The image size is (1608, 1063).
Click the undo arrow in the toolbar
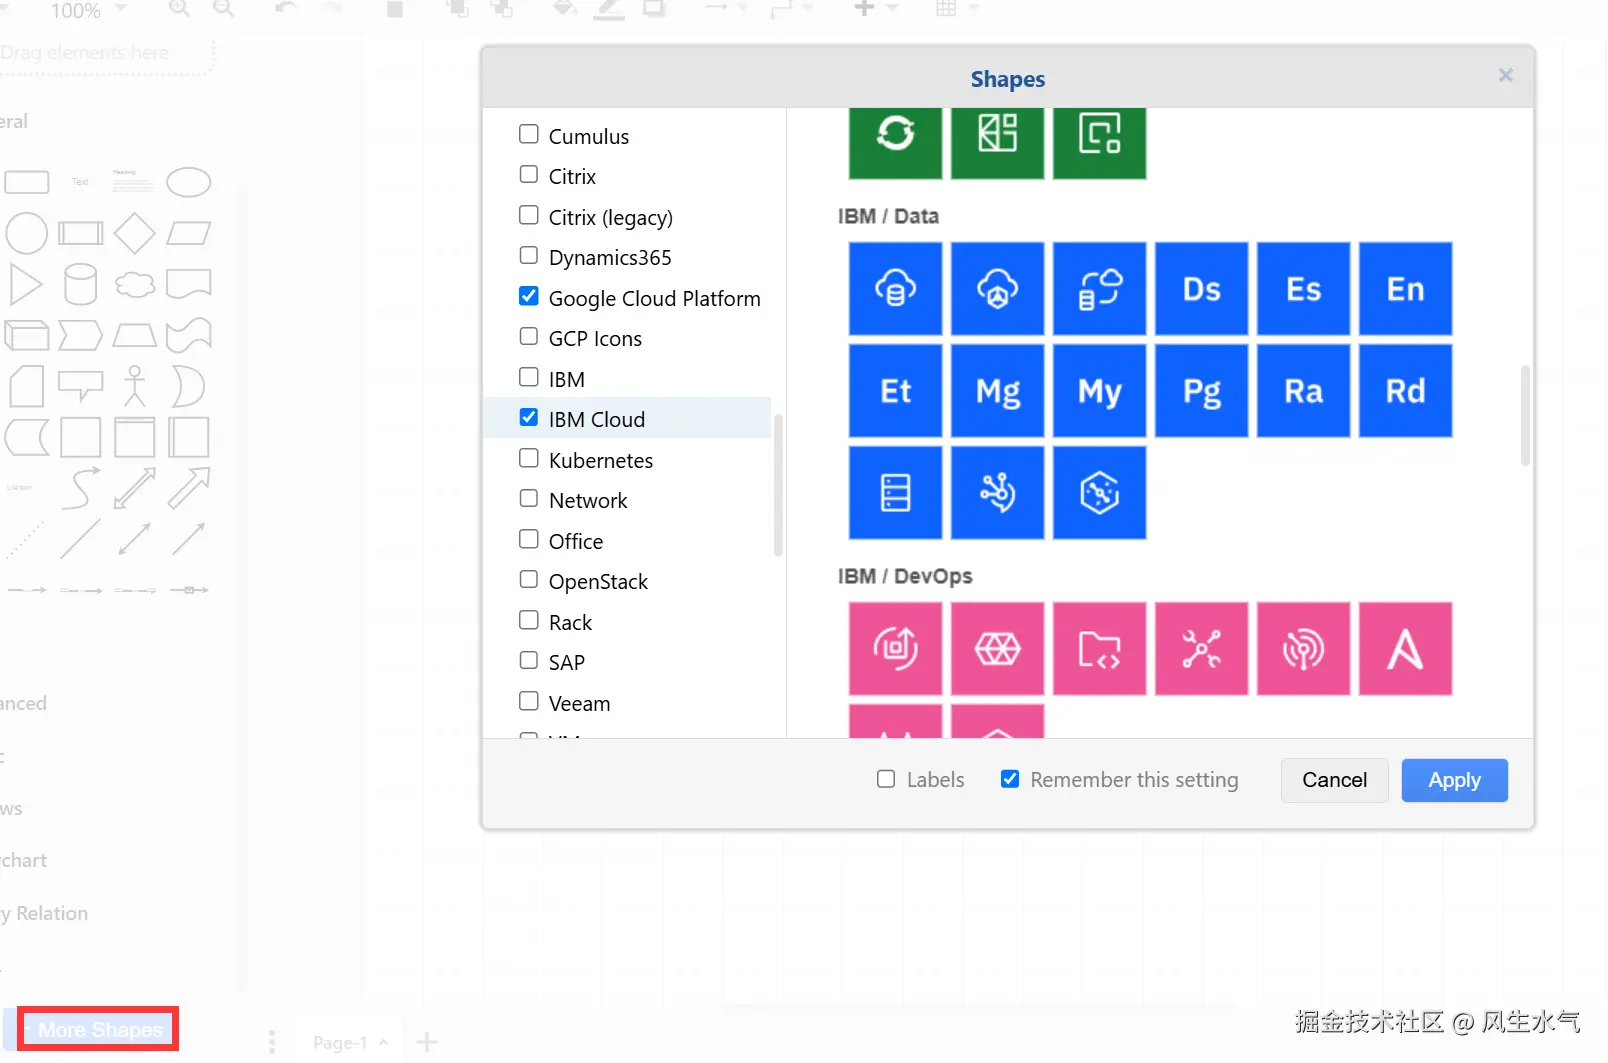coord(286,9)
